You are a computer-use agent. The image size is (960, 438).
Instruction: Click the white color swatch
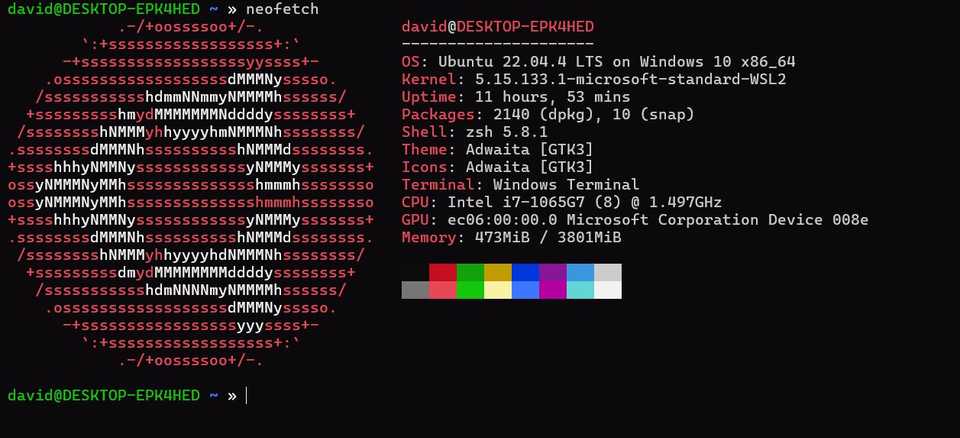tap(608, 290)
